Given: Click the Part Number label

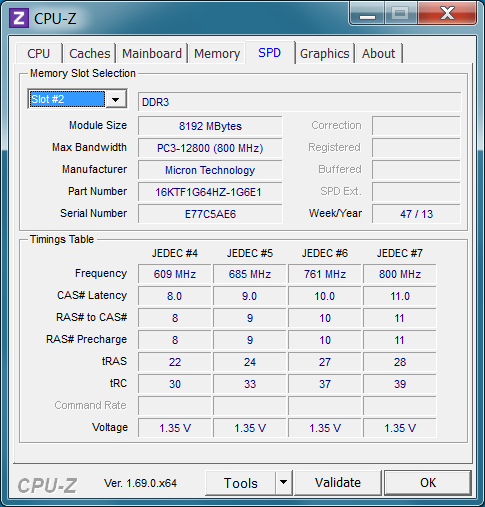Looking at the screenshot, I should click(97, 191).
